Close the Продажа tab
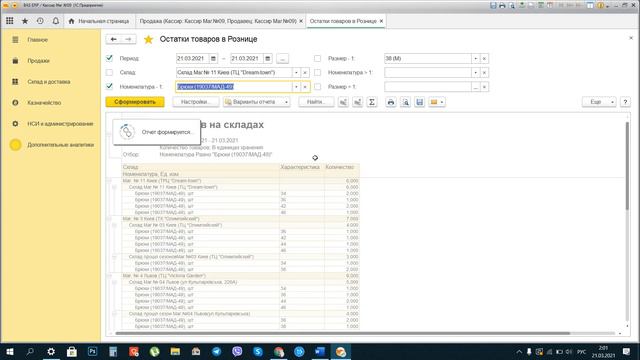Screen dimensions: 640x360 301,21
